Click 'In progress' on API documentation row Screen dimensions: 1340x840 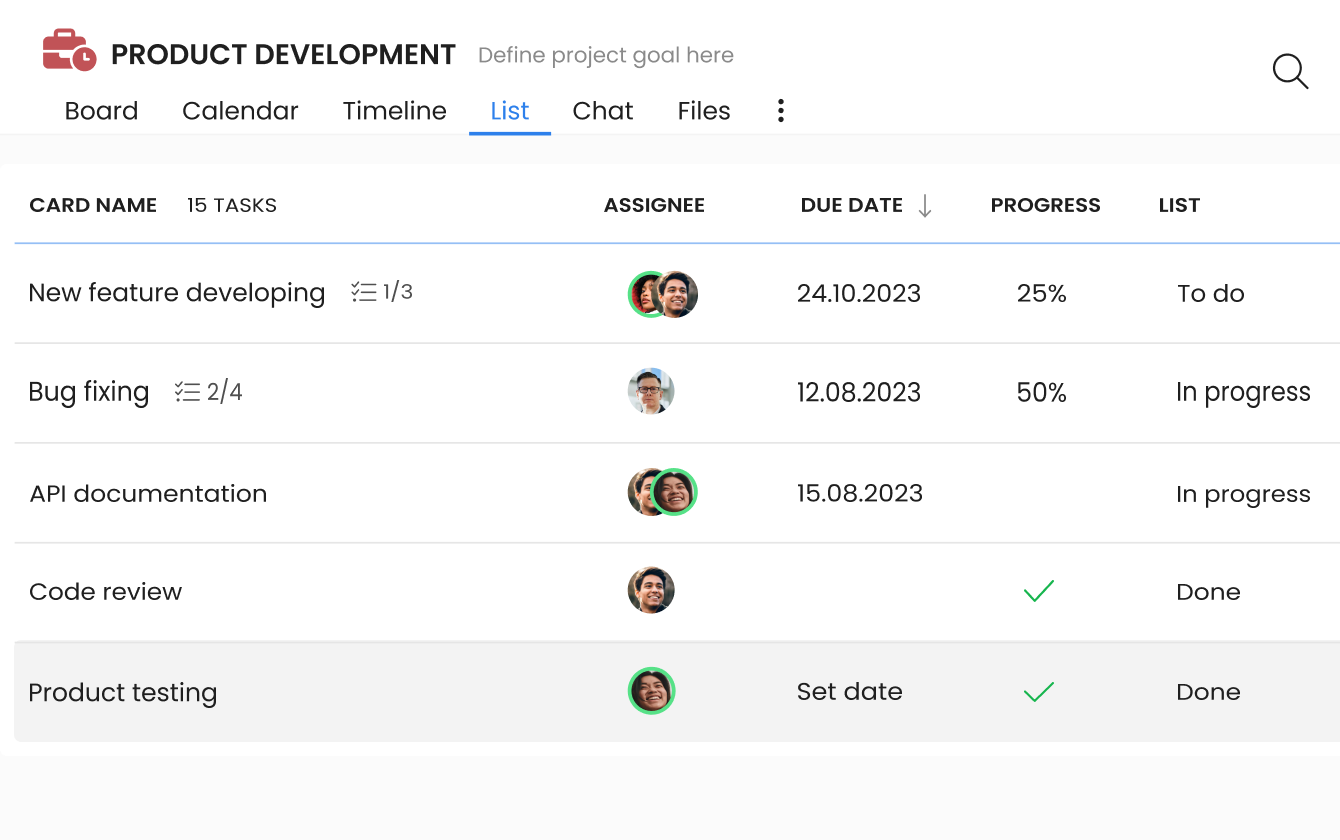(1243, 494)
